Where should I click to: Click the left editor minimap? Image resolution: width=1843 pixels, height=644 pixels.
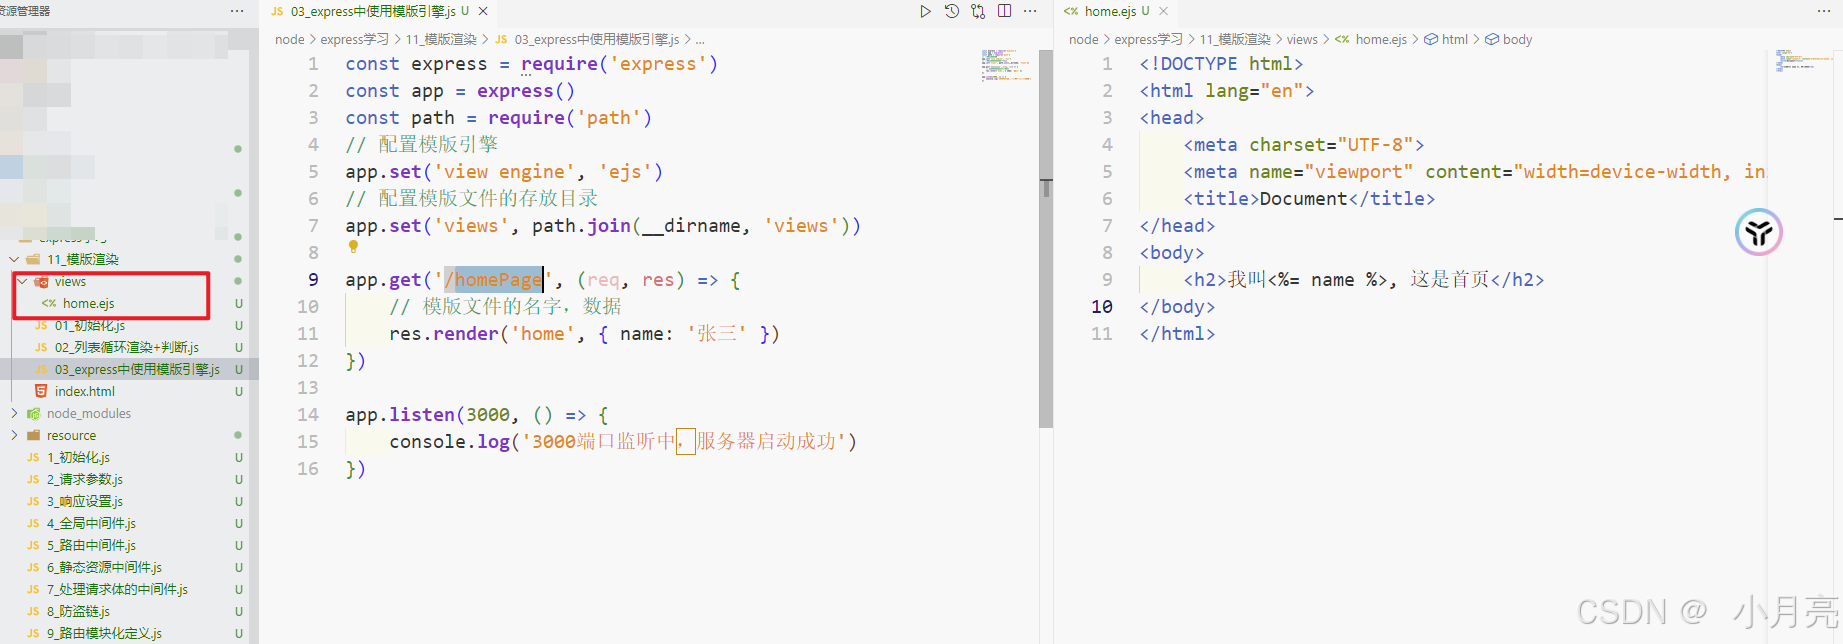coord(1006,64)
